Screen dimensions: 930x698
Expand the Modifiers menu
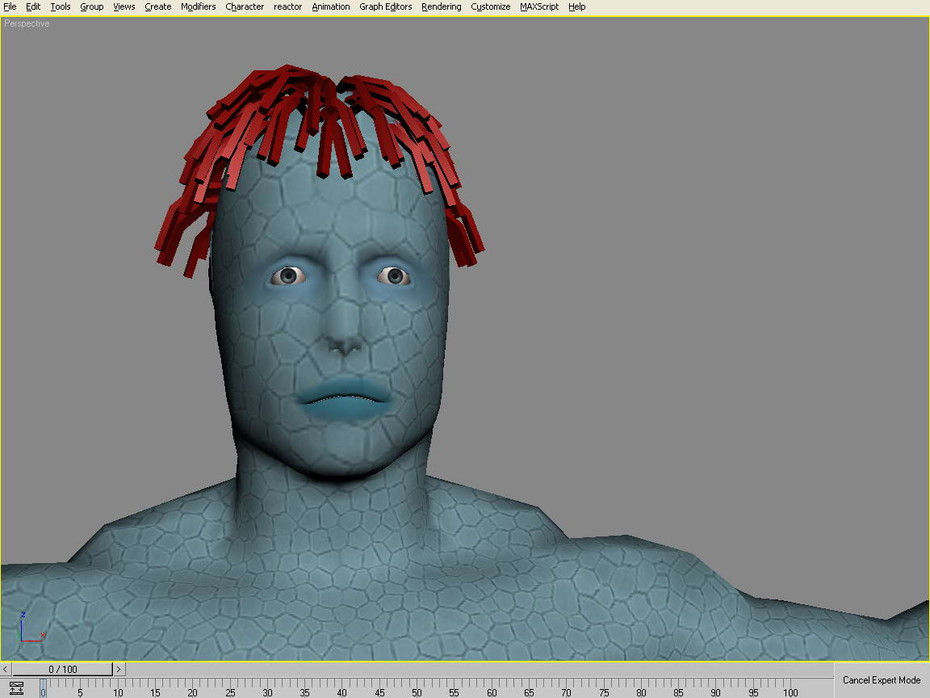point(198,7)
